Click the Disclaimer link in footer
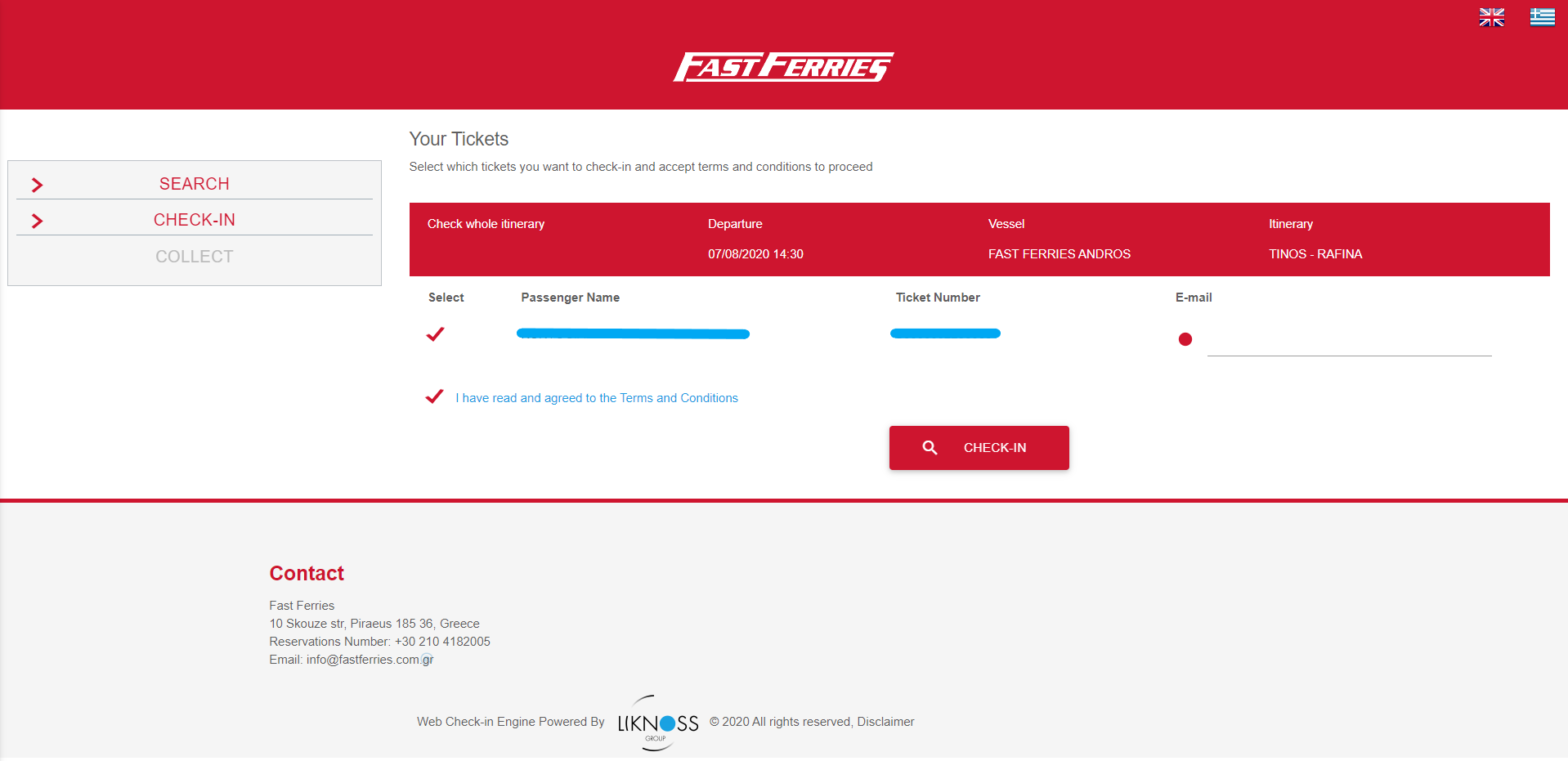This screenshot has height=761, width=1568. [x=886, y=721]
